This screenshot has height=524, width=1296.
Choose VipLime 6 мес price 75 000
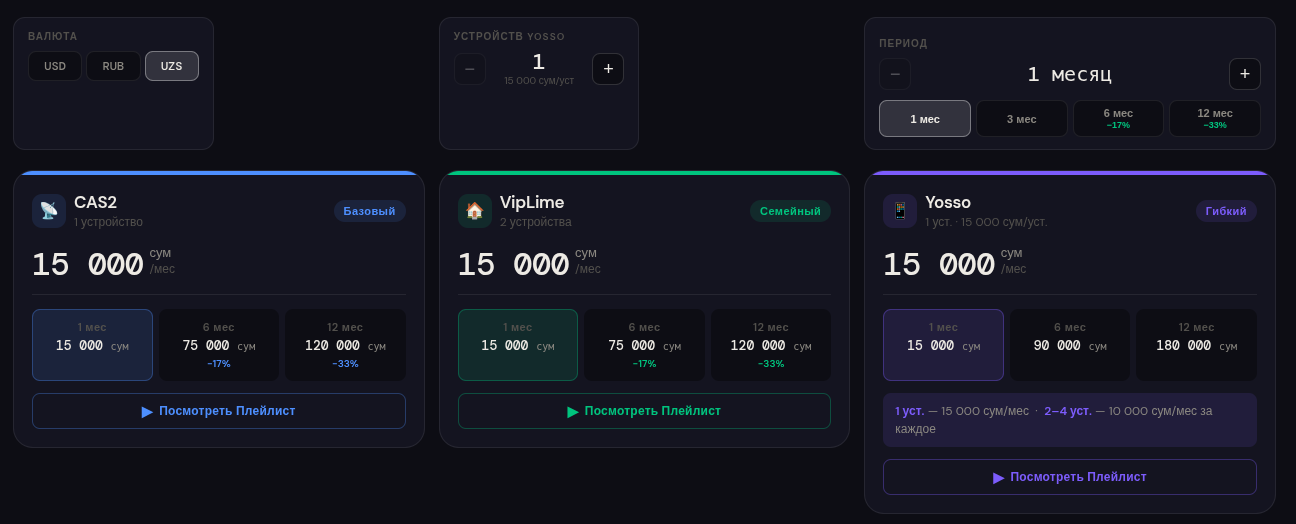pos(644,345)
